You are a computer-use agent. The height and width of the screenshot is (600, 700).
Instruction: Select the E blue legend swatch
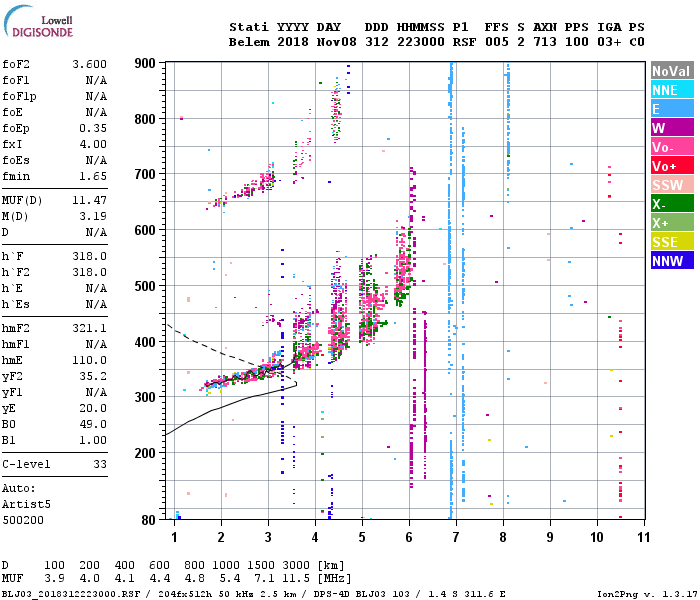point(672,109)
